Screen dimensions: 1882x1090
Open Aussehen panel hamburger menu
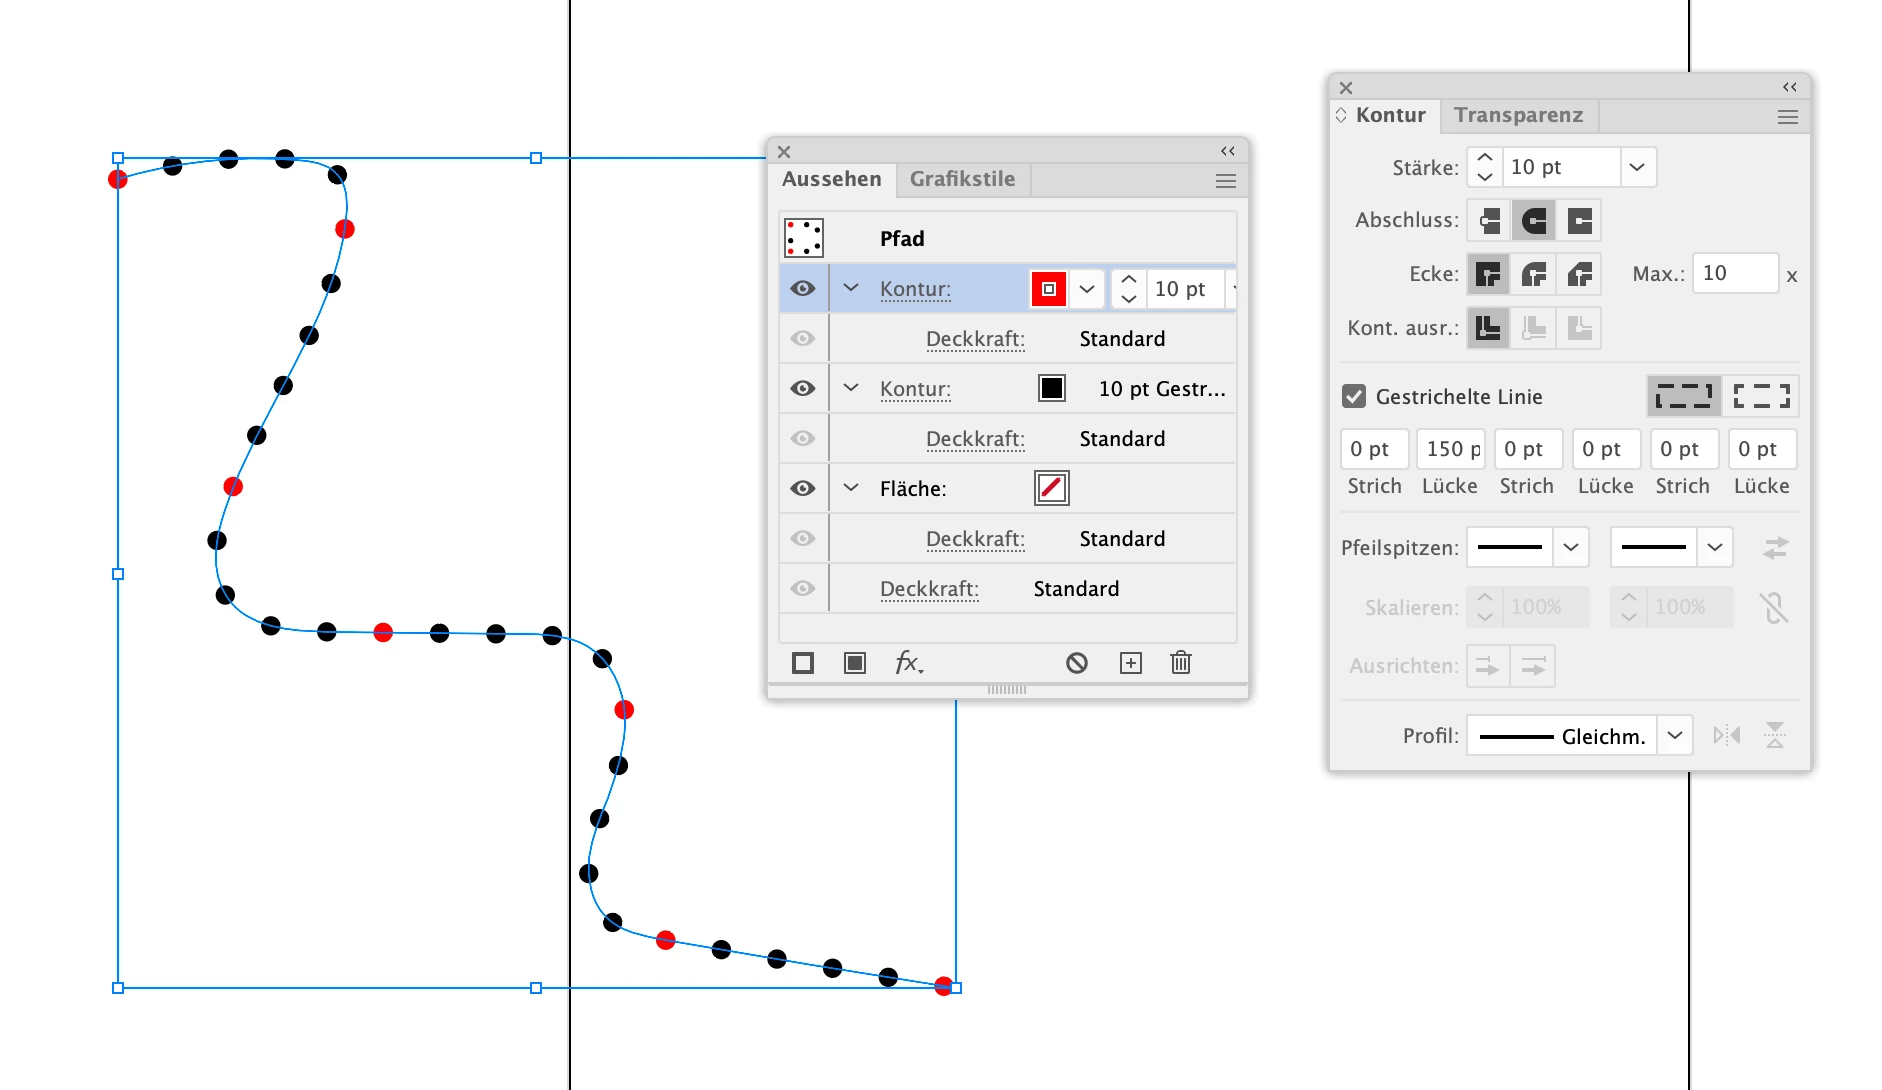pyautogui.click(x=1226, y=181)
